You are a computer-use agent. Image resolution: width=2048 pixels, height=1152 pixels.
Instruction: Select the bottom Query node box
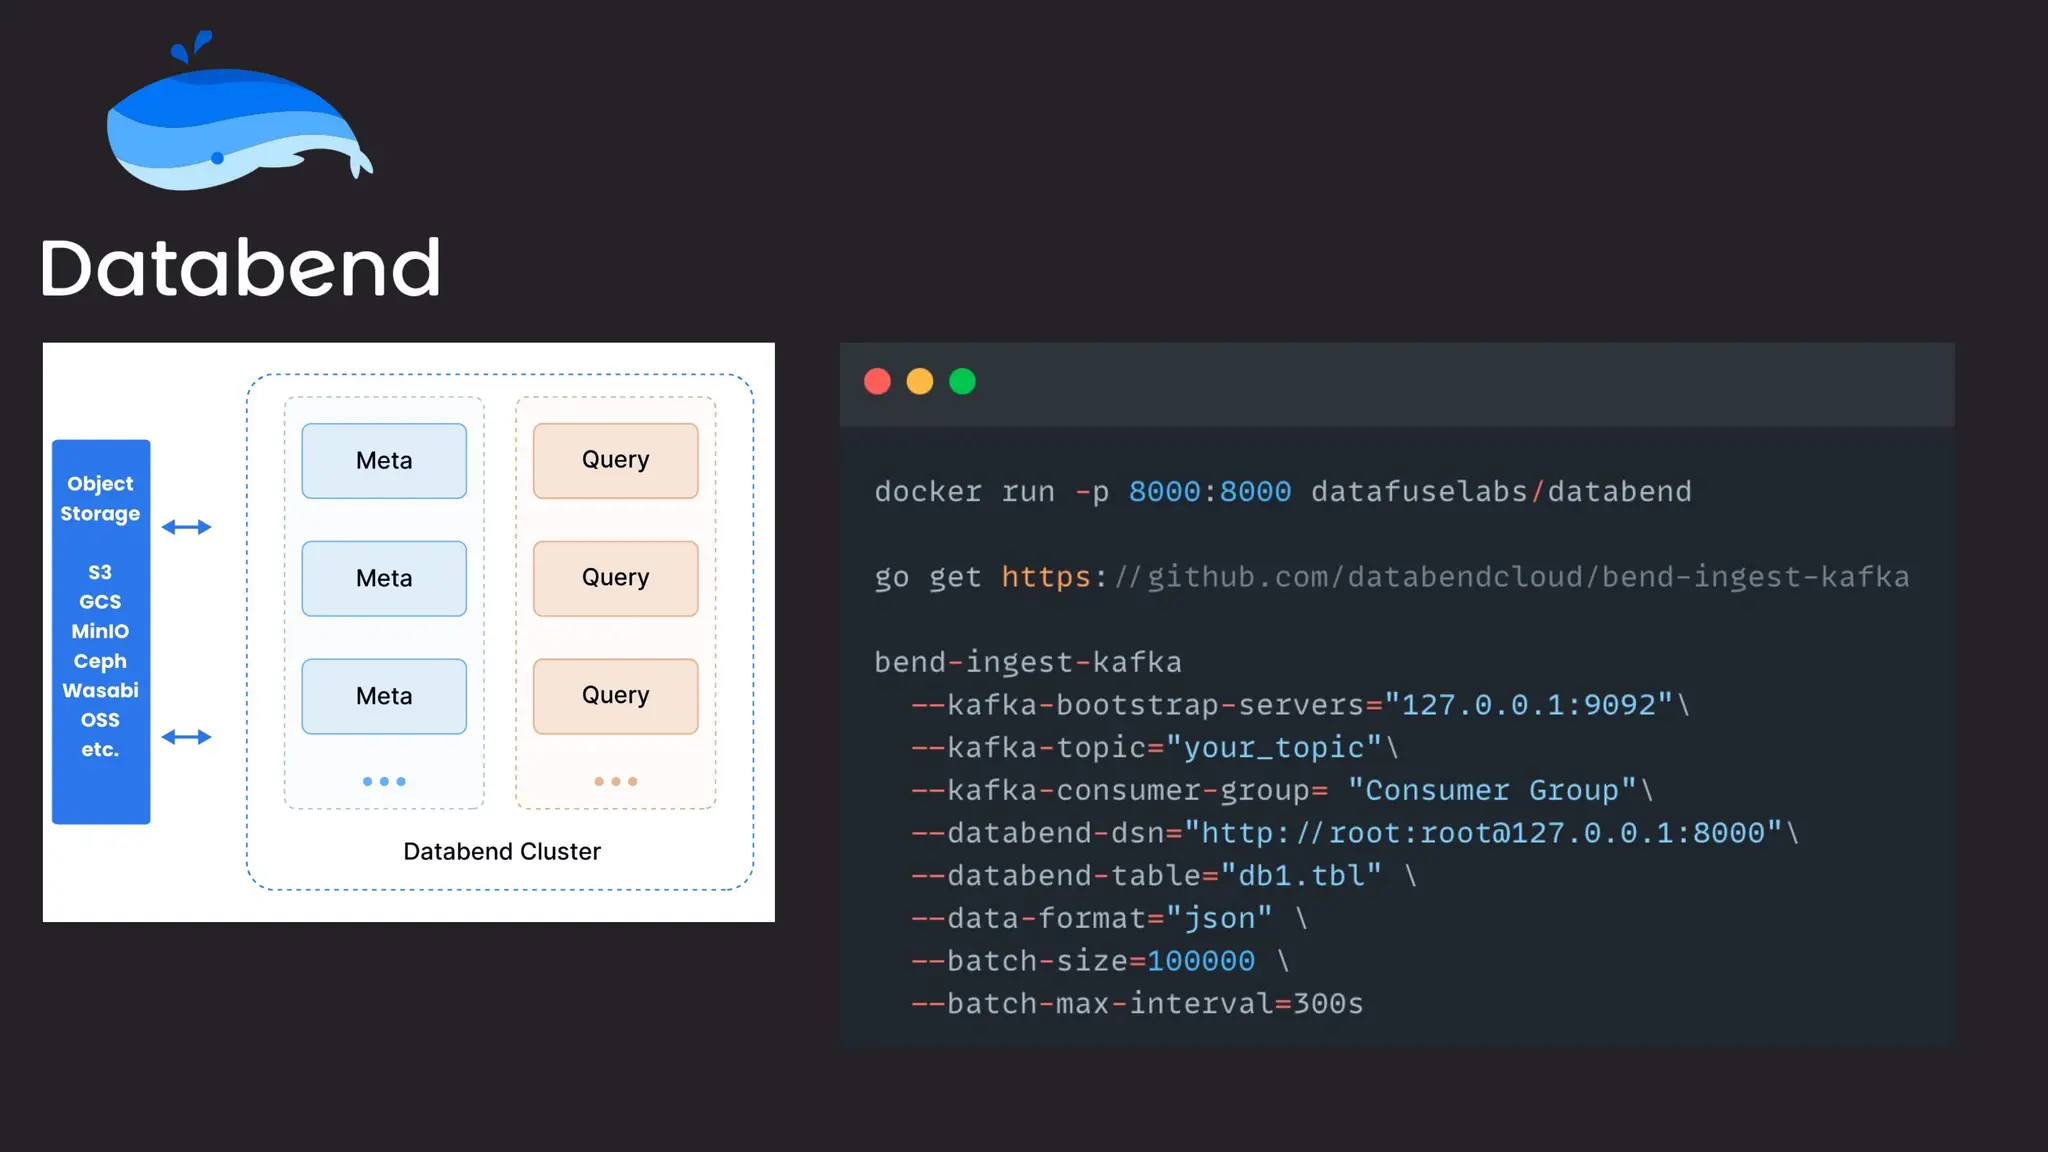(x=615, y=696)
